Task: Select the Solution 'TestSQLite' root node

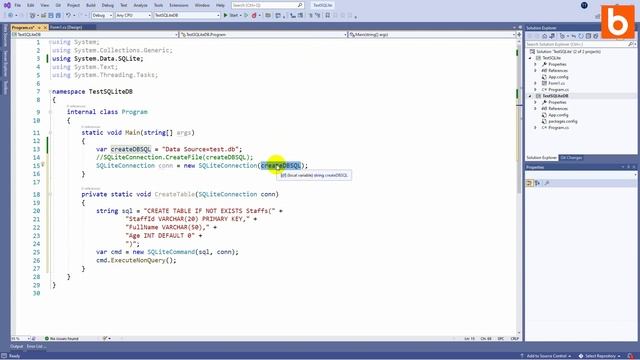Action: 568,52
